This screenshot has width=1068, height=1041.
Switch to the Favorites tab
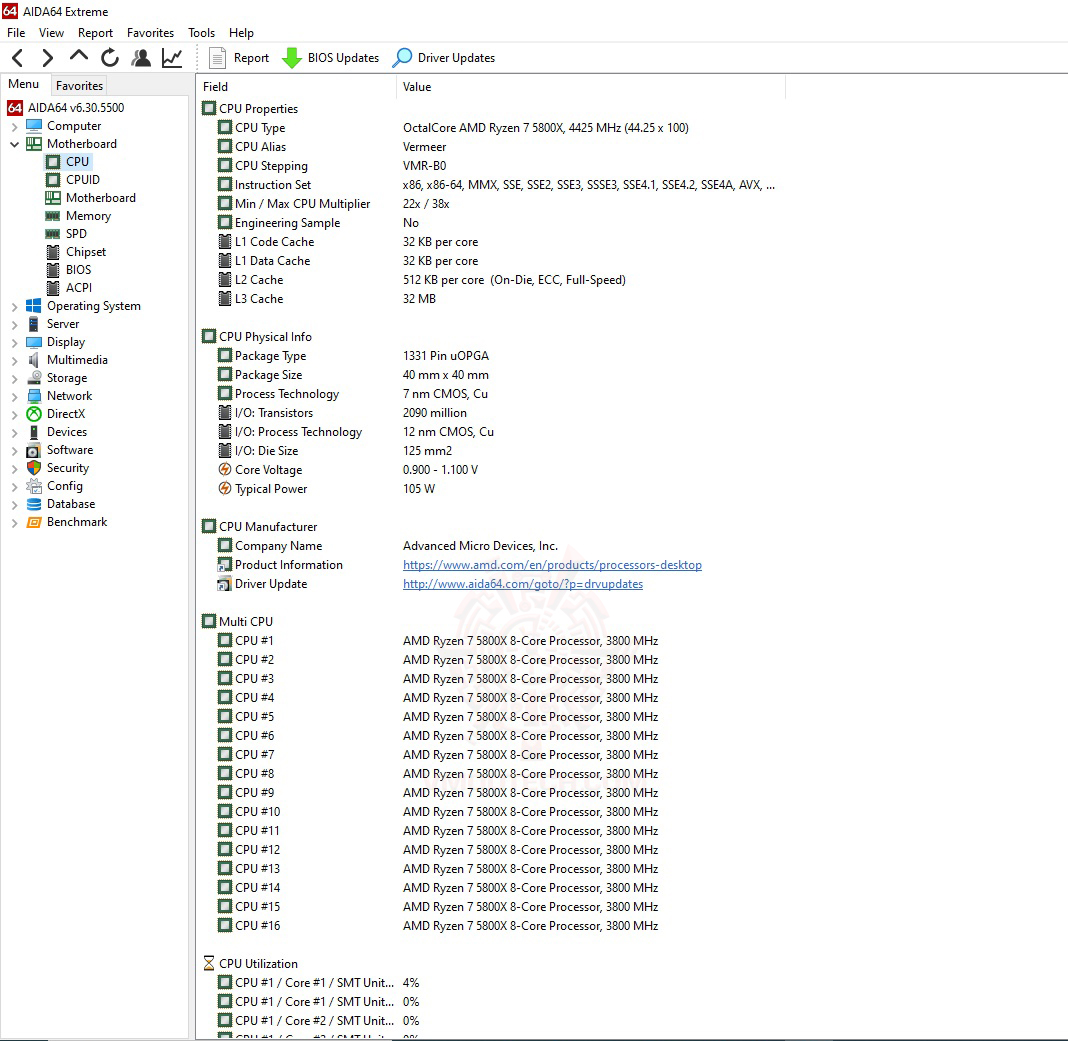79,85
